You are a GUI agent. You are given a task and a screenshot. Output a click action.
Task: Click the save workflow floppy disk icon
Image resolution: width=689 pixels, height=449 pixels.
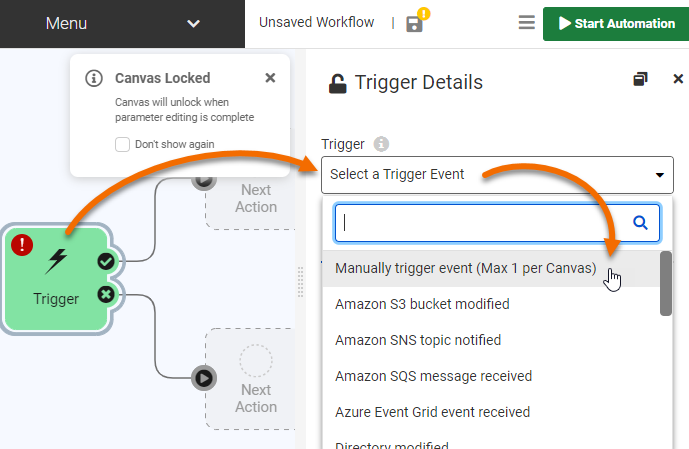[x=414, y=23]
